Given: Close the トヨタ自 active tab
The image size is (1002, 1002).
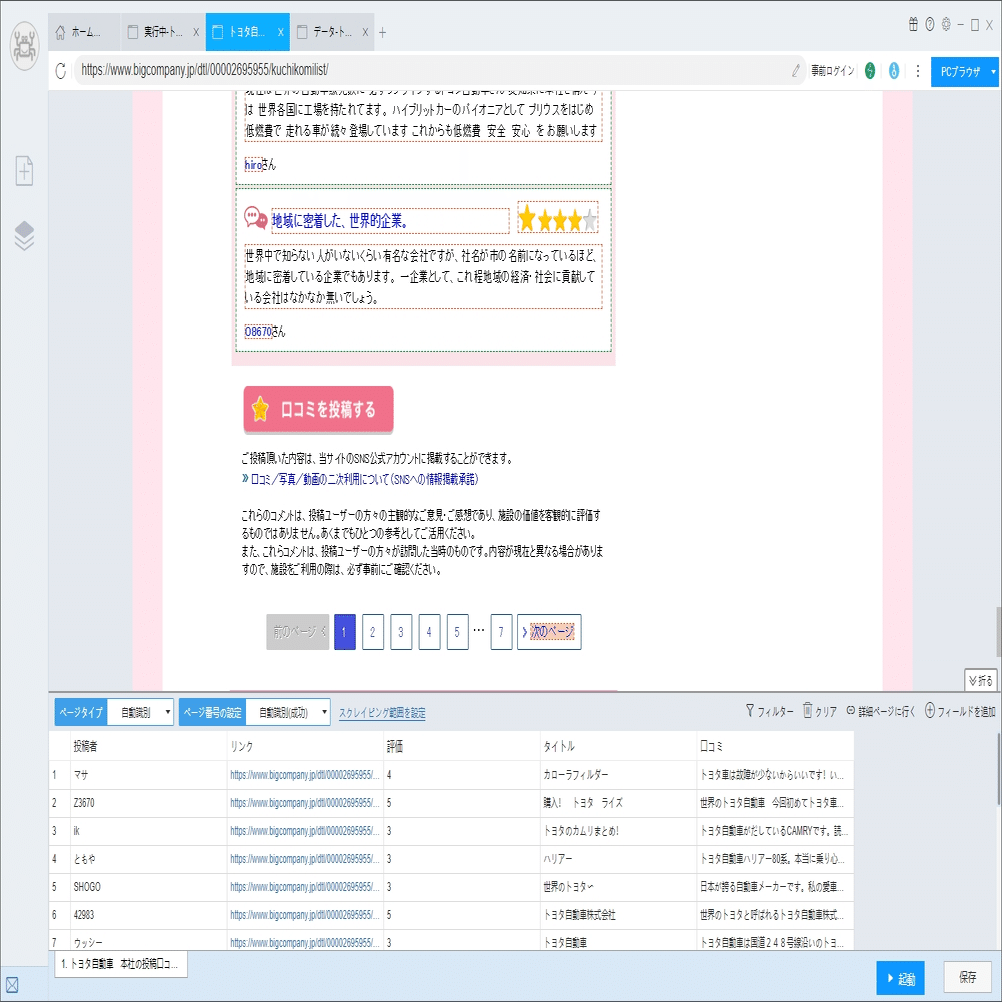Looking at the screenshot, I should click(x=280, y=32).
